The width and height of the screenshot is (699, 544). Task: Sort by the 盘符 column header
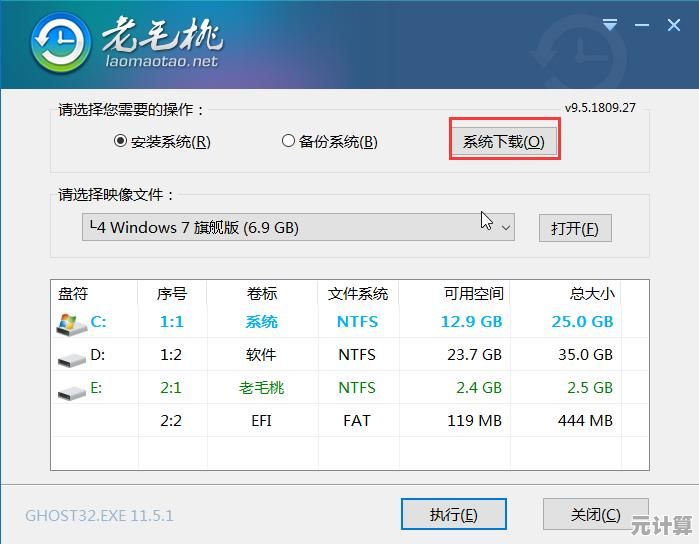point(73,293)
